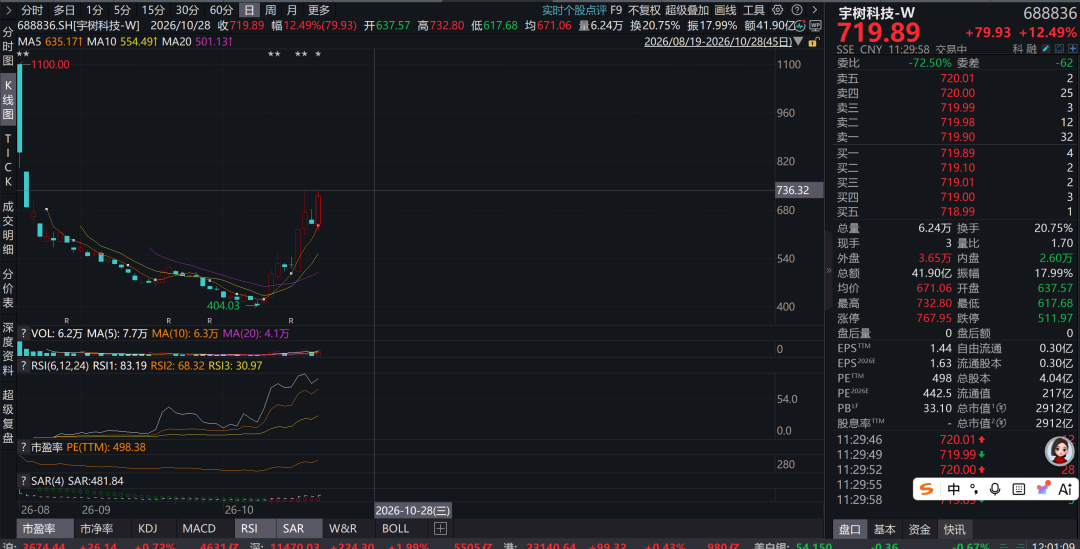The image size is (1080, 549).
Task: Select the 30分 timeframe
Action: coord(187,10)
